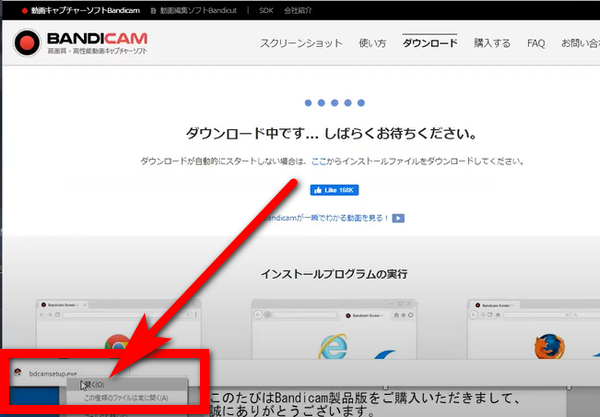Open the 購入する nav item
Viewport: 600px width, 417px height.
pos(492,43)
